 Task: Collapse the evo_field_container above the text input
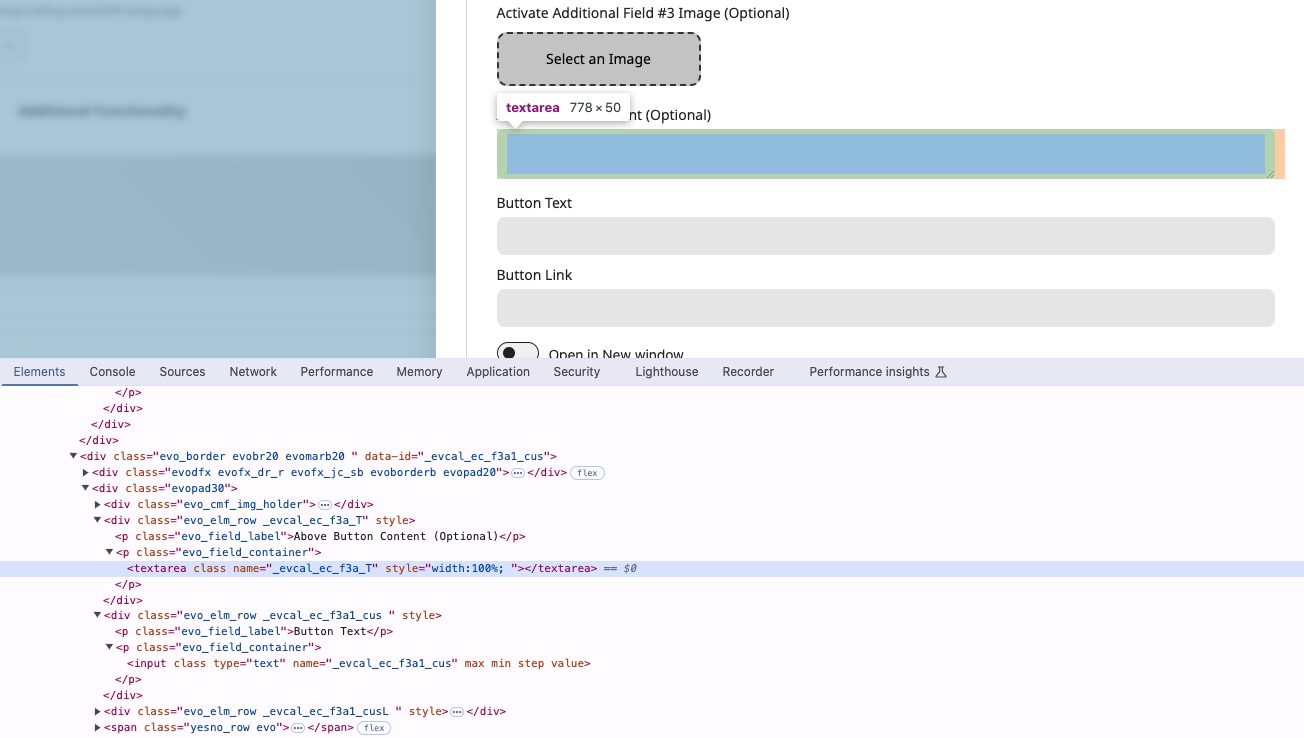tap(109, 647)
